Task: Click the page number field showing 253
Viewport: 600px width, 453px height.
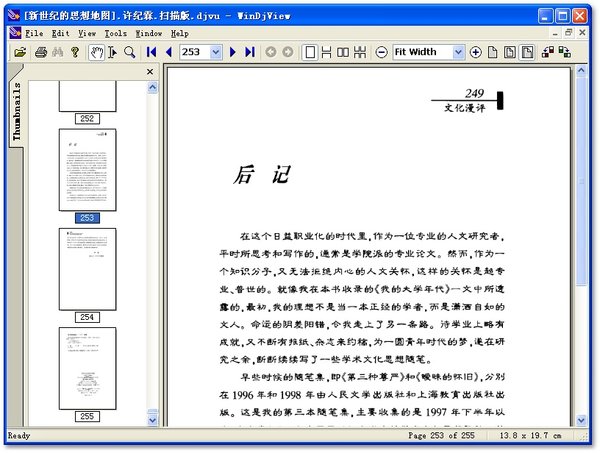Action: tap(195, 52)
